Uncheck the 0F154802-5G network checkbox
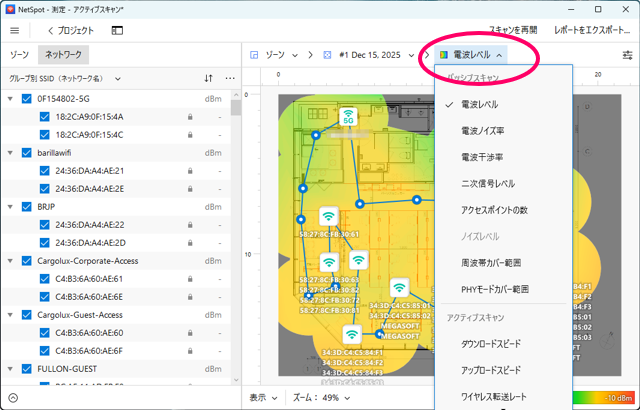The width and height of the screenshot is (640, 410). coord(26,99)
